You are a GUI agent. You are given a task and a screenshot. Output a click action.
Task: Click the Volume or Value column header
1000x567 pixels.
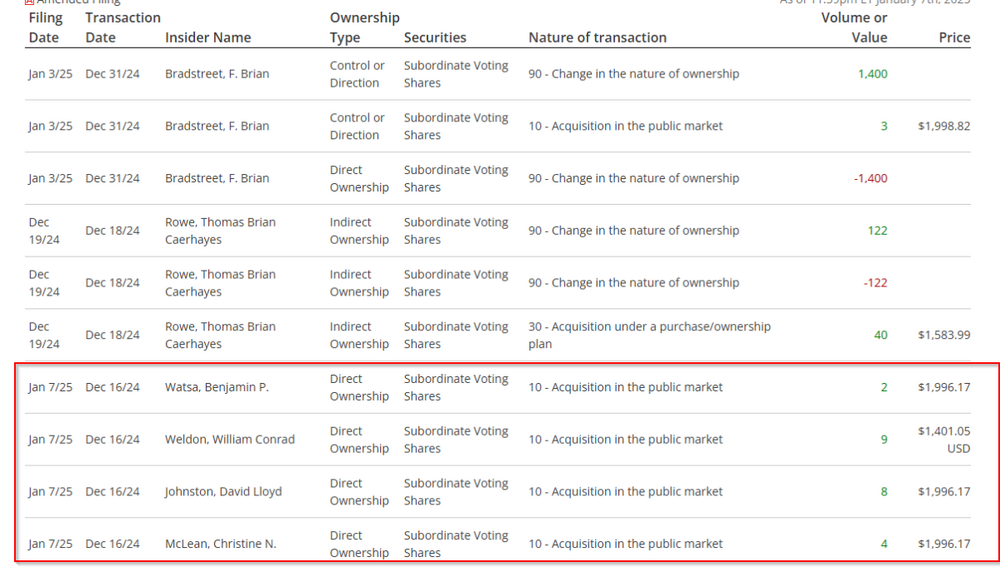[x=854, y=27]
